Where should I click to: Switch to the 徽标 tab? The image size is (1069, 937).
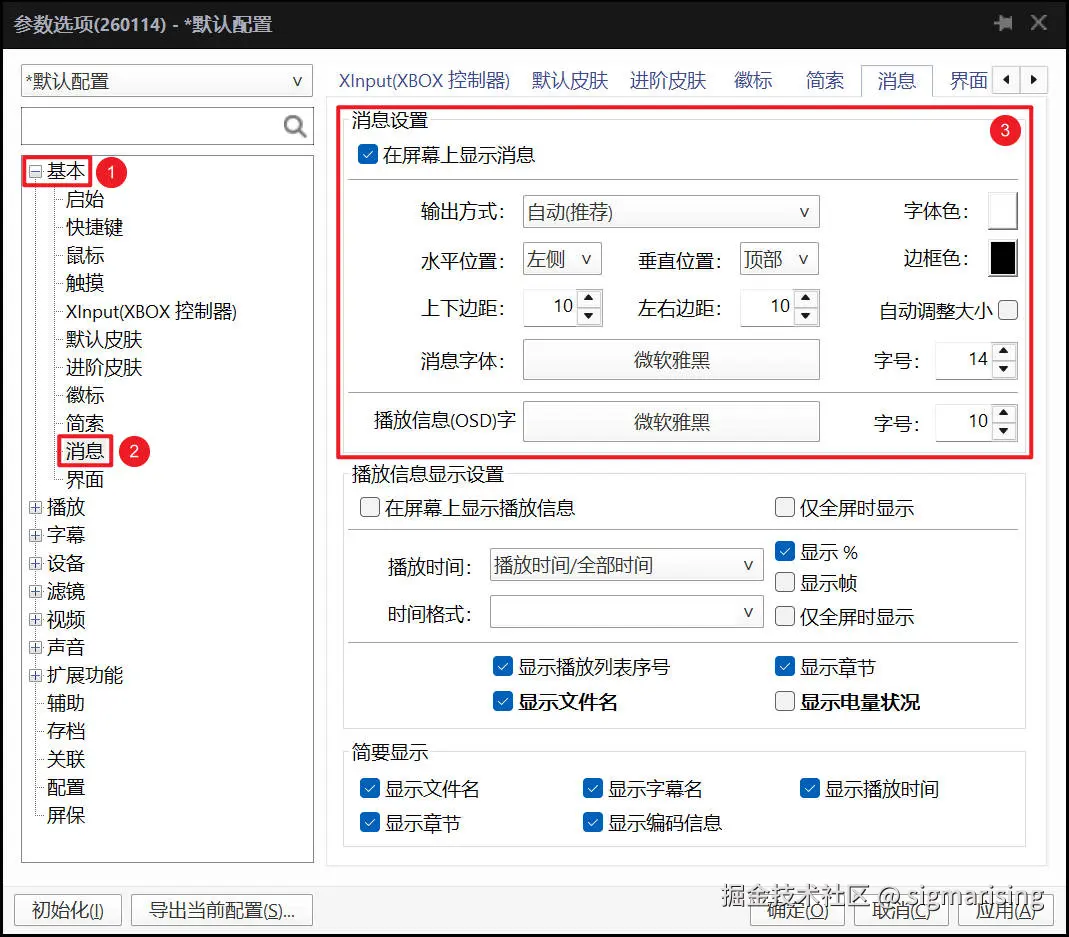pyautogui.click(x=752, y=80)
